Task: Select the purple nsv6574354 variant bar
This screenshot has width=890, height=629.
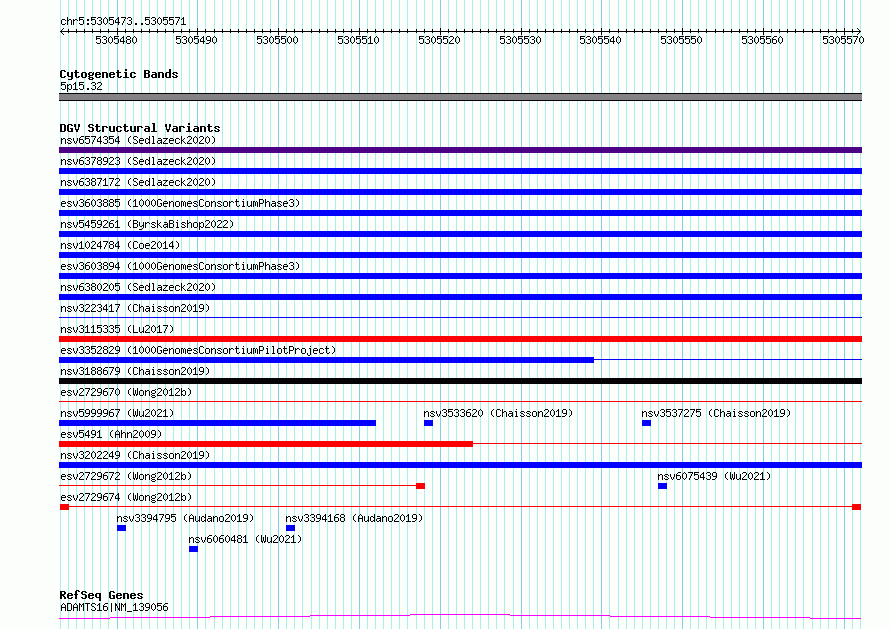Action: click(x=460, y=150)
